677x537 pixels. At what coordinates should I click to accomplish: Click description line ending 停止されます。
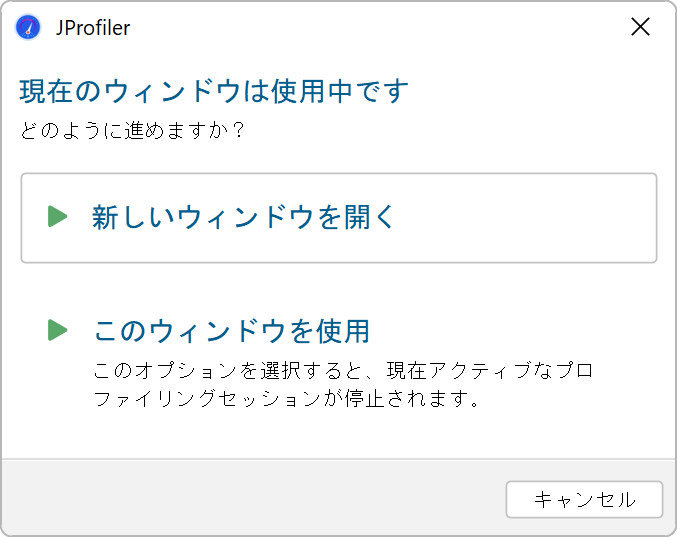click(286, 398)
